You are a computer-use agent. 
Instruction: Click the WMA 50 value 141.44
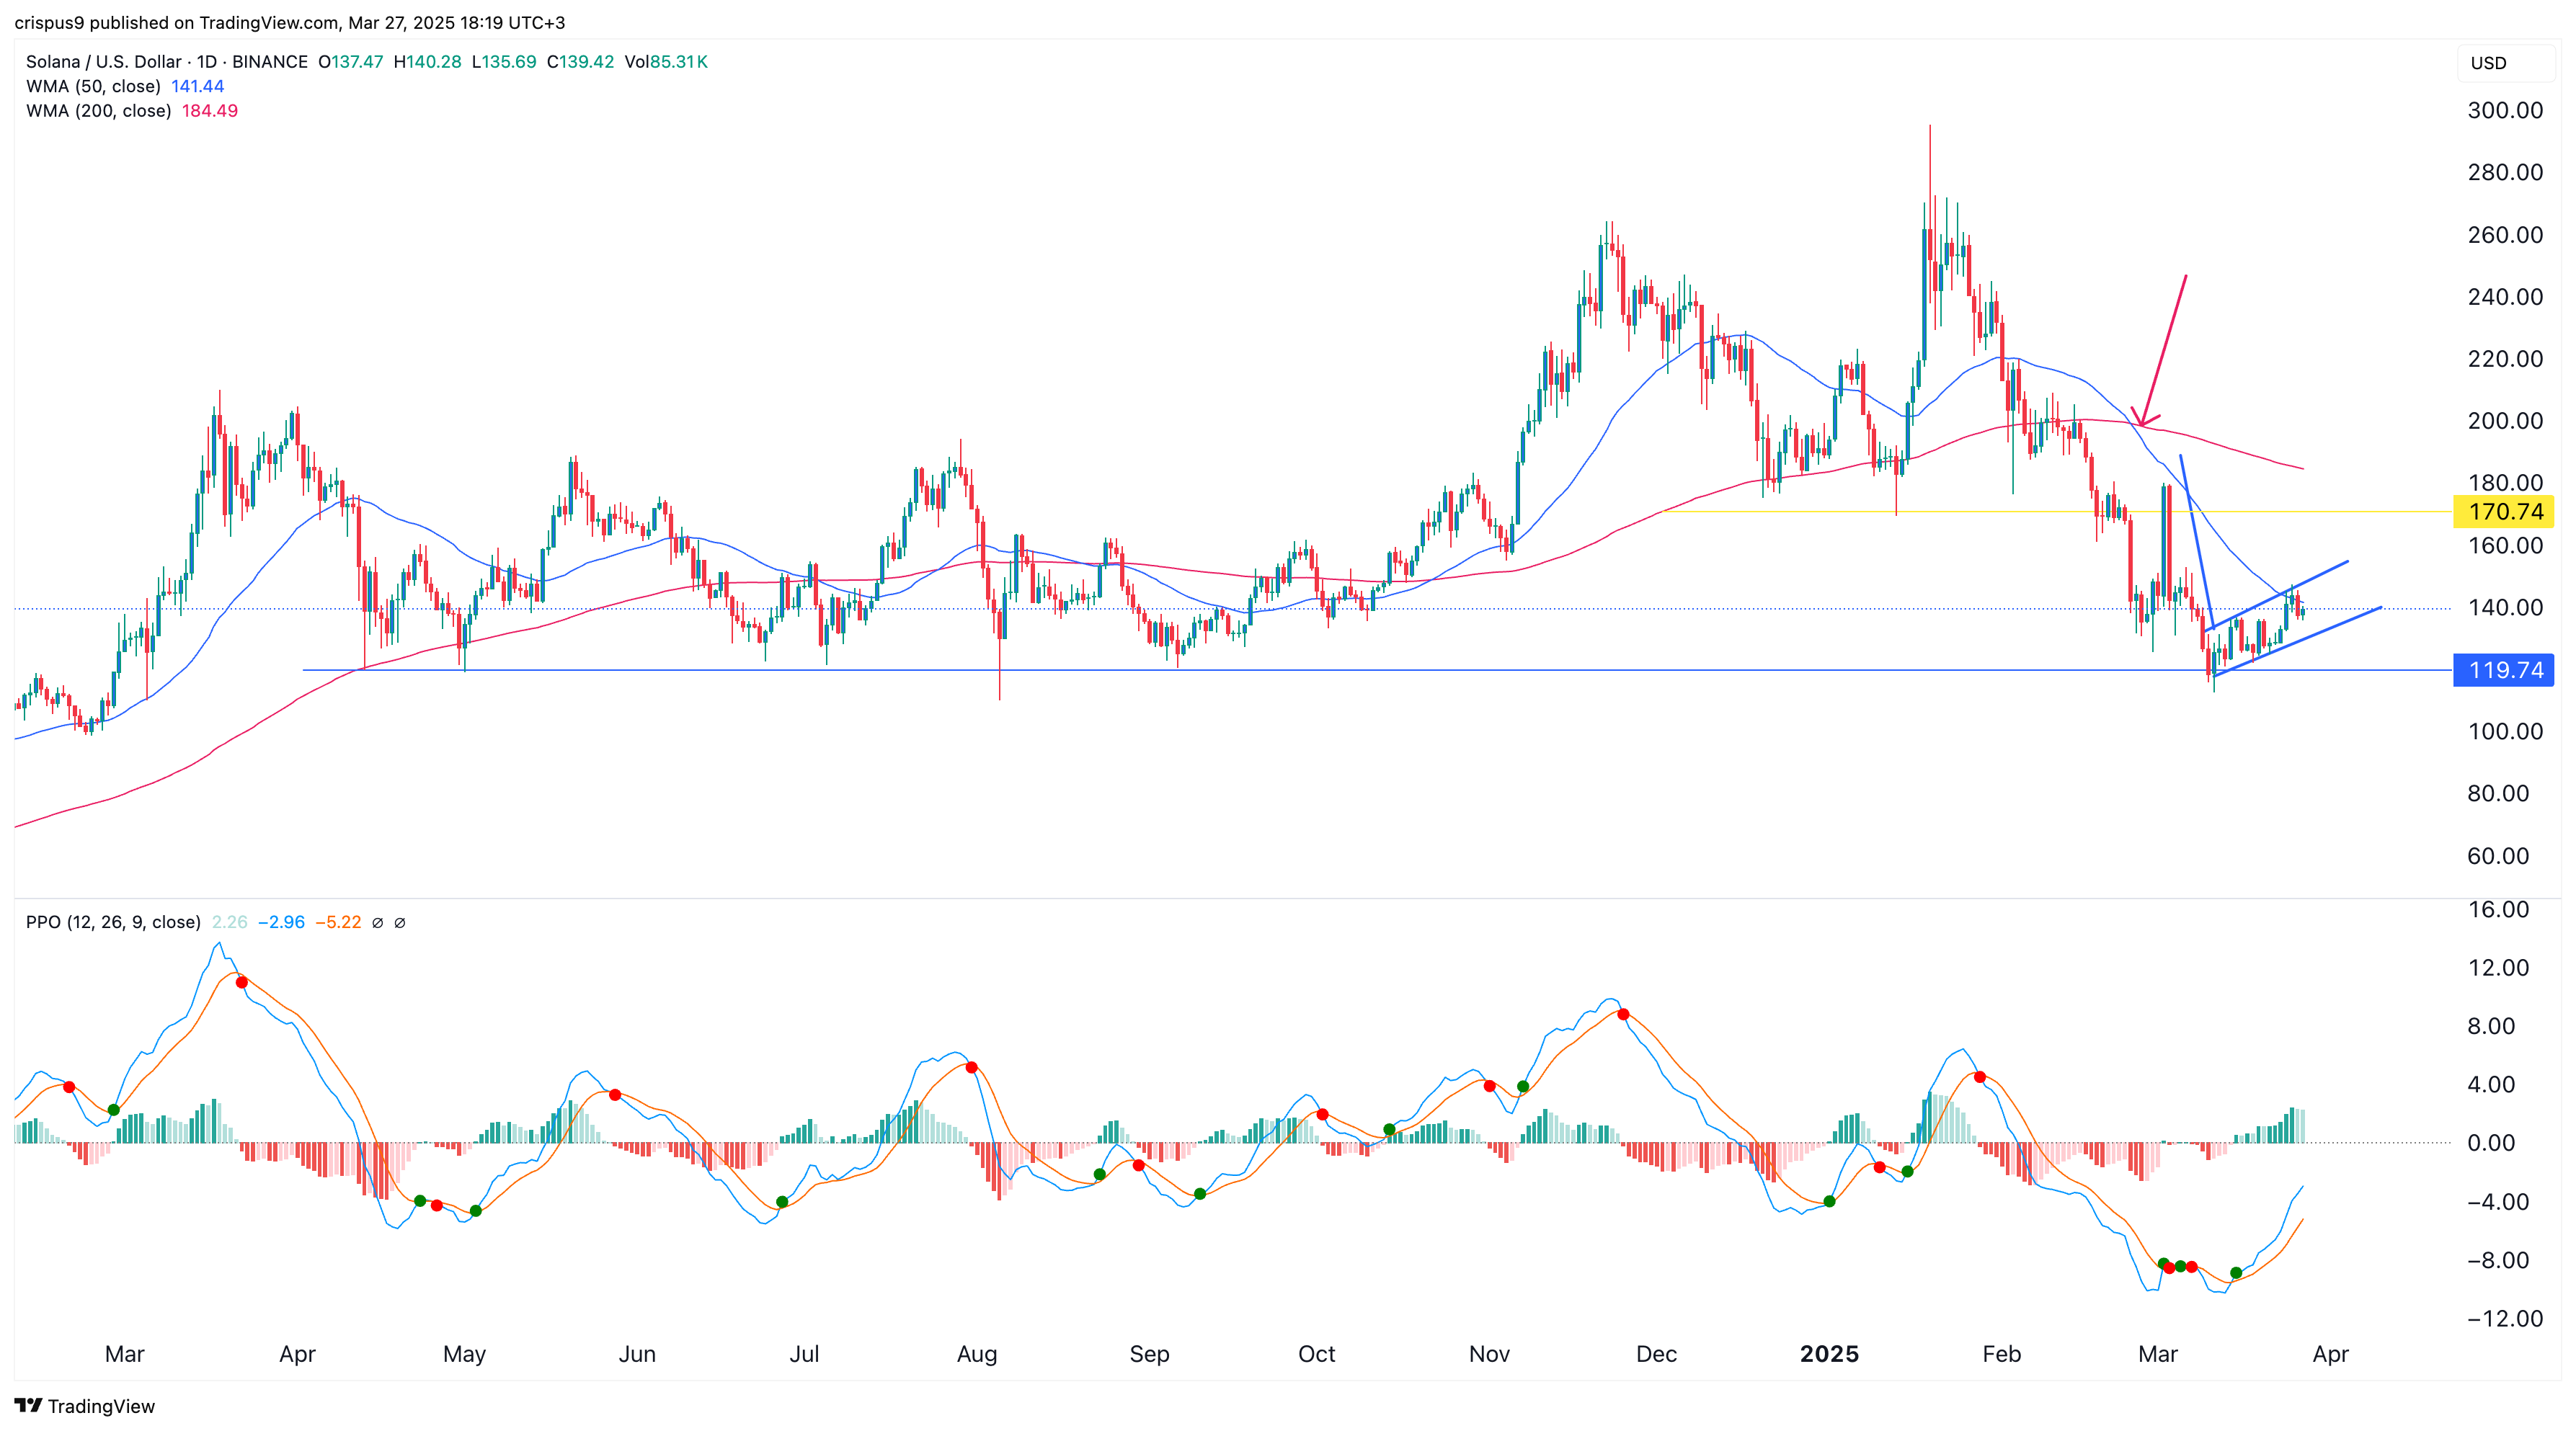coord(197,86)
